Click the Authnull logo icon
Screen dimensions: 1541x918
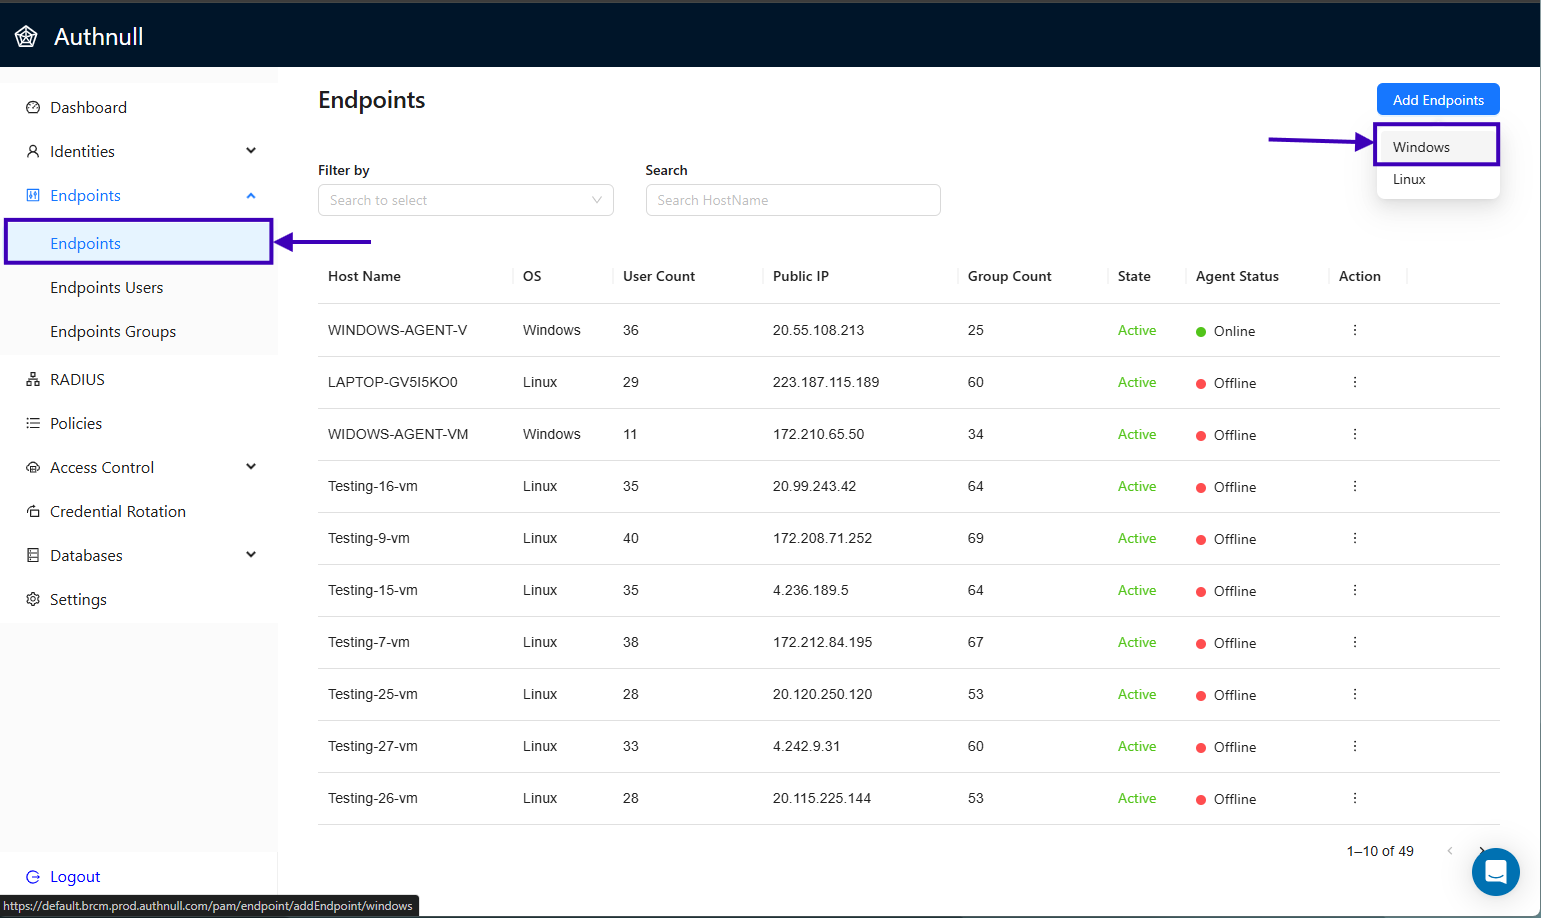click(26, 37)
